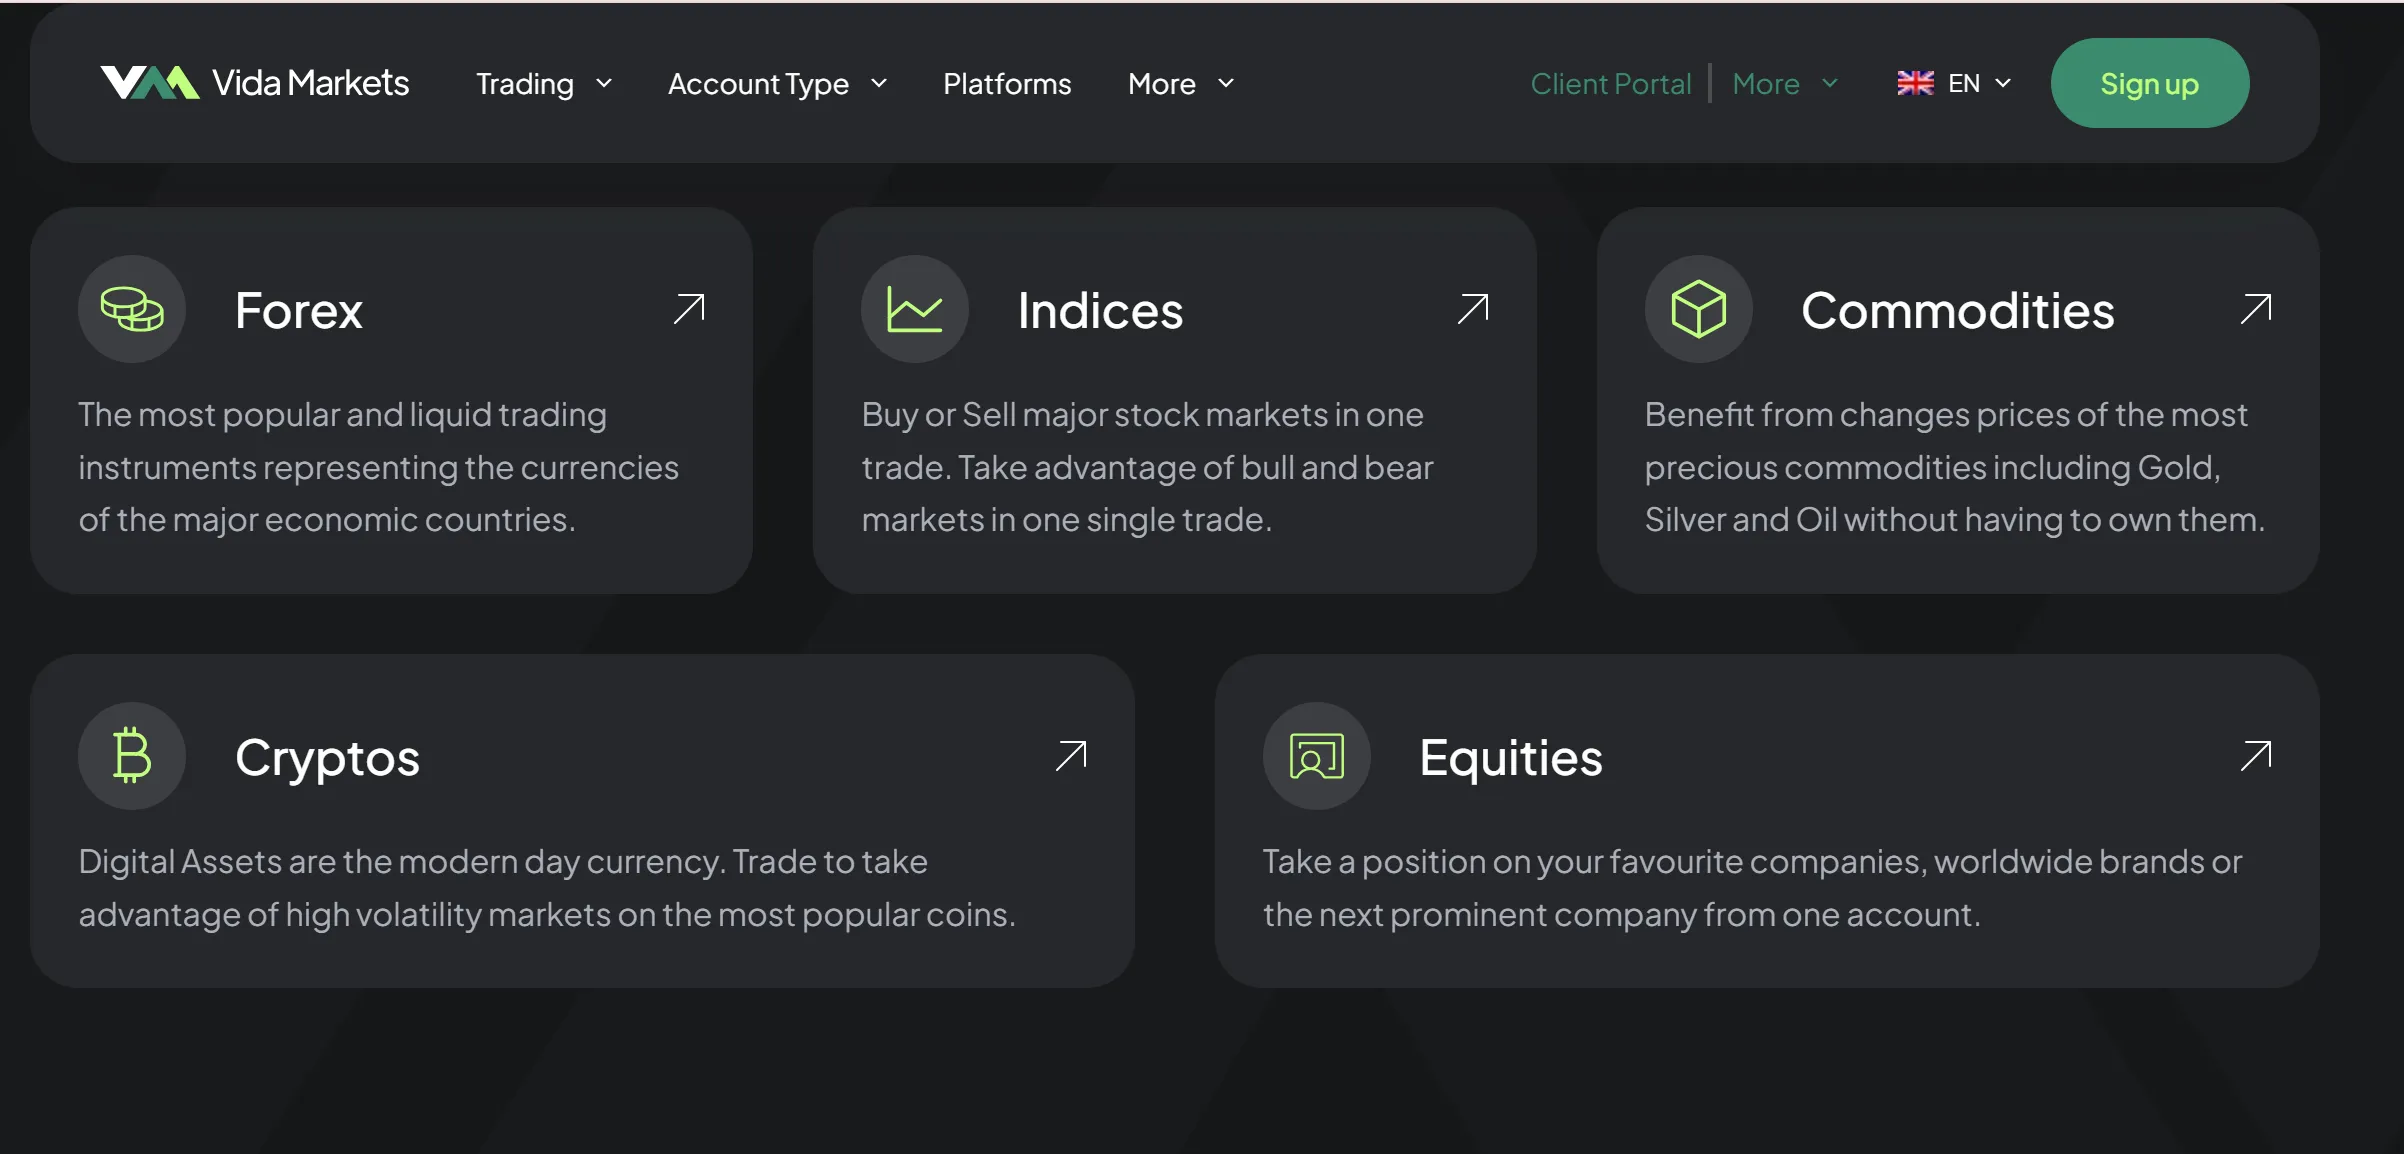Open the Equities heading link
This screenshot has width=2404, height=1154.
point(1511,758)
